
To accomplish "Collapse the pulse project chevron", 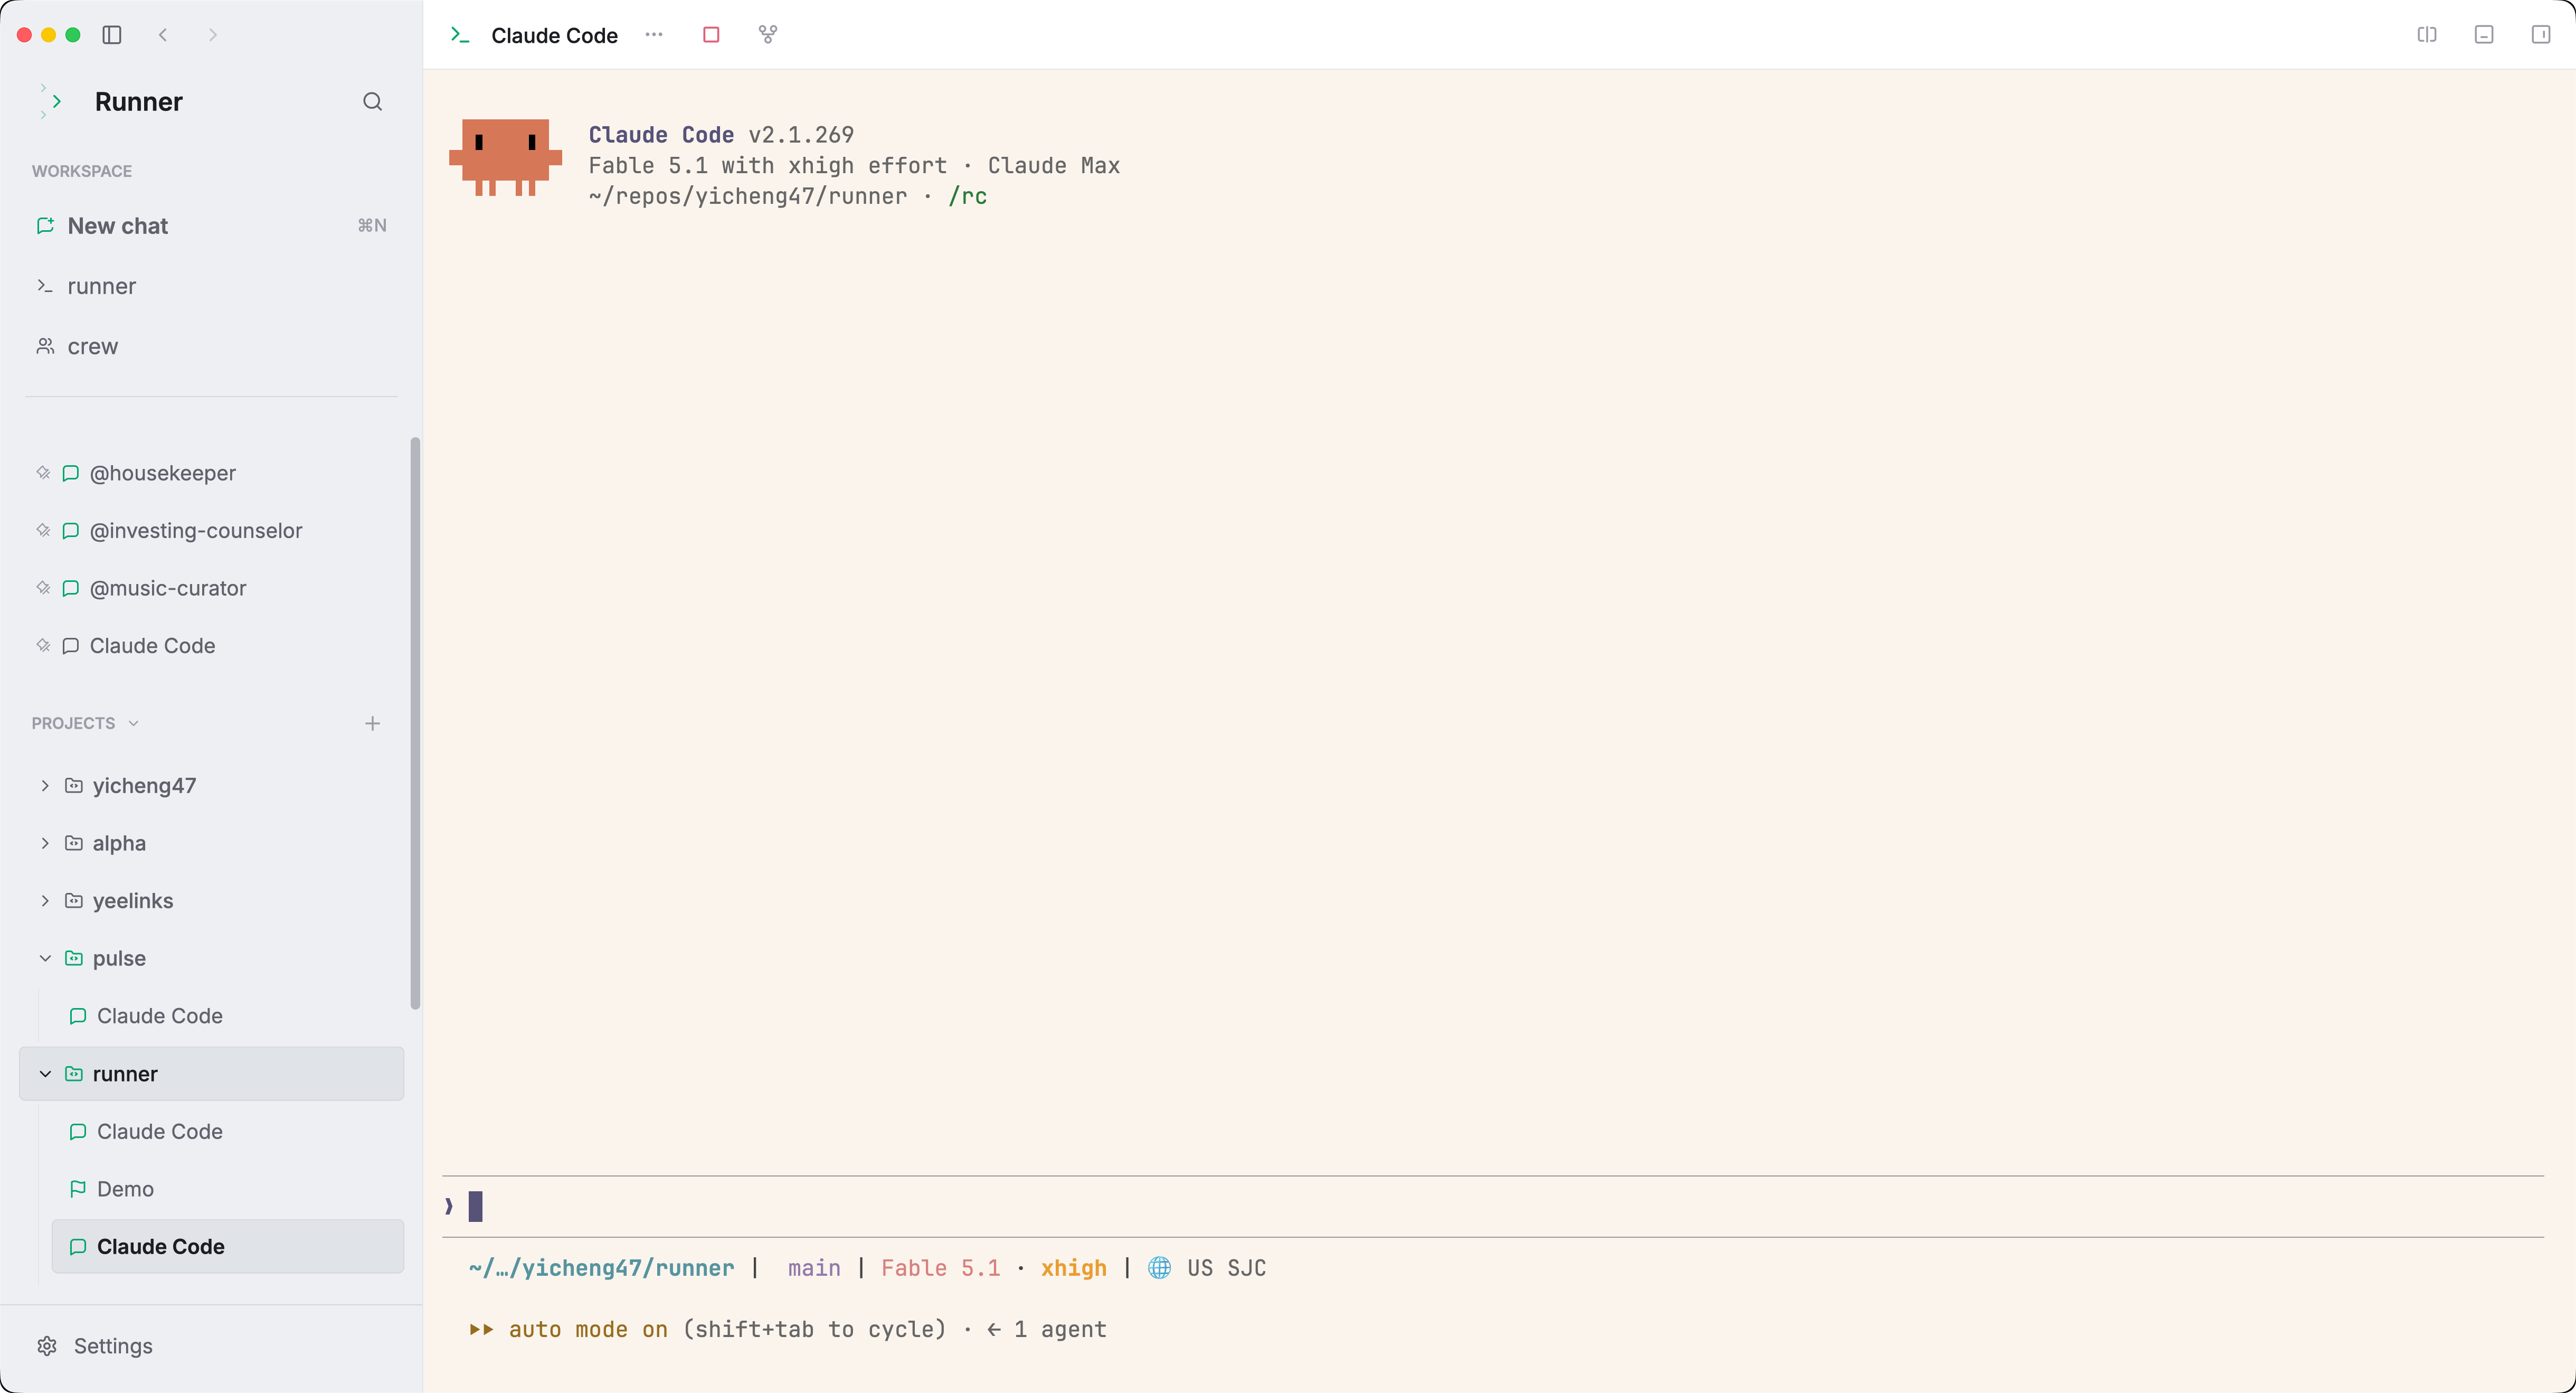I will pos(45,959).
